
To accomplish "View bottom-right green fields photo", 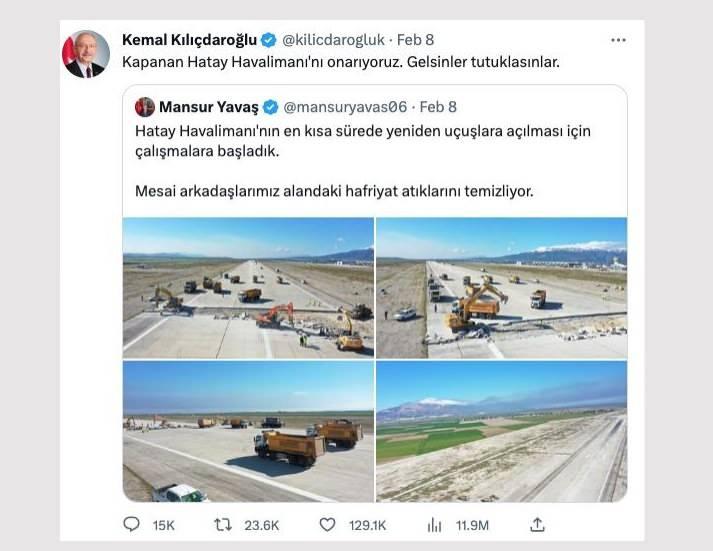I will 502,431.
